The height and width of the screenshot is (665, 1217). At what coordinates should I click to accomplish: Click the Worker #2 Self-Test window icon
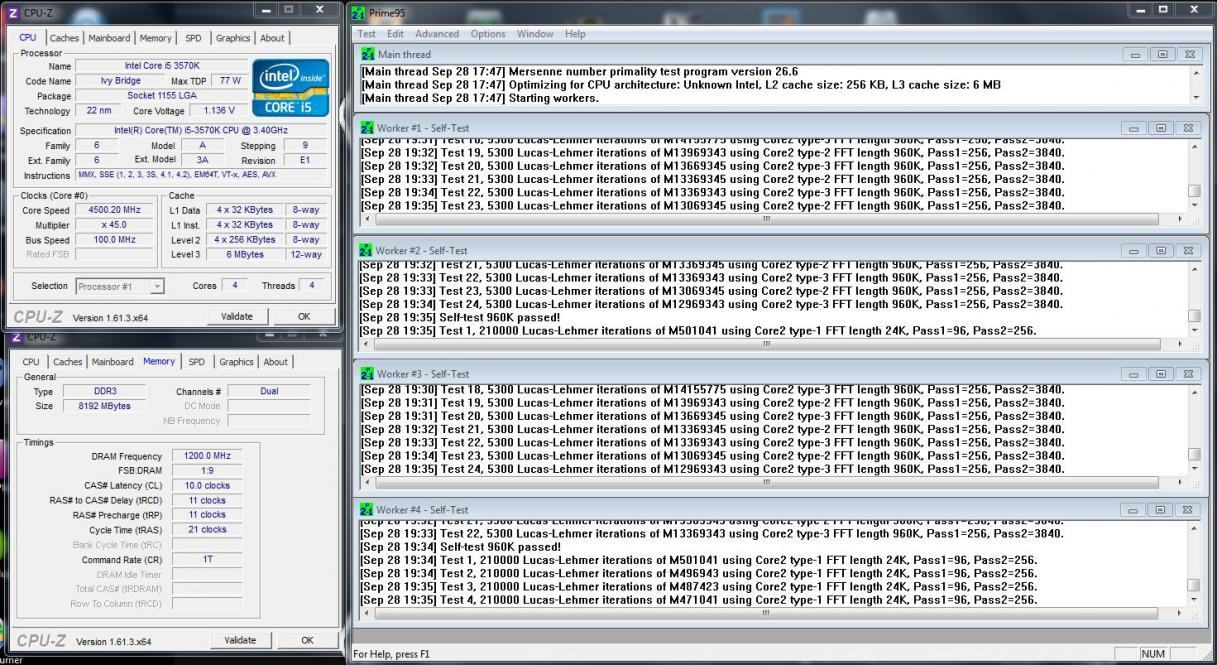point(367,250)
